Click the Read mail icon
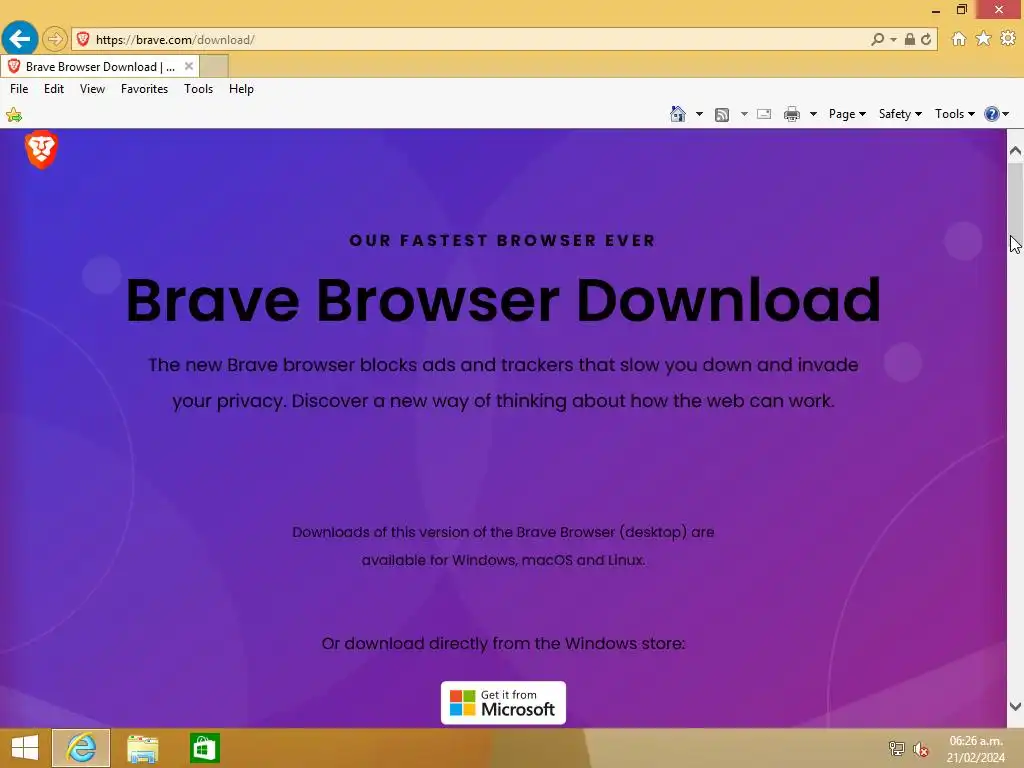The height and width of the screenshot is (768, 1024). 764,114
